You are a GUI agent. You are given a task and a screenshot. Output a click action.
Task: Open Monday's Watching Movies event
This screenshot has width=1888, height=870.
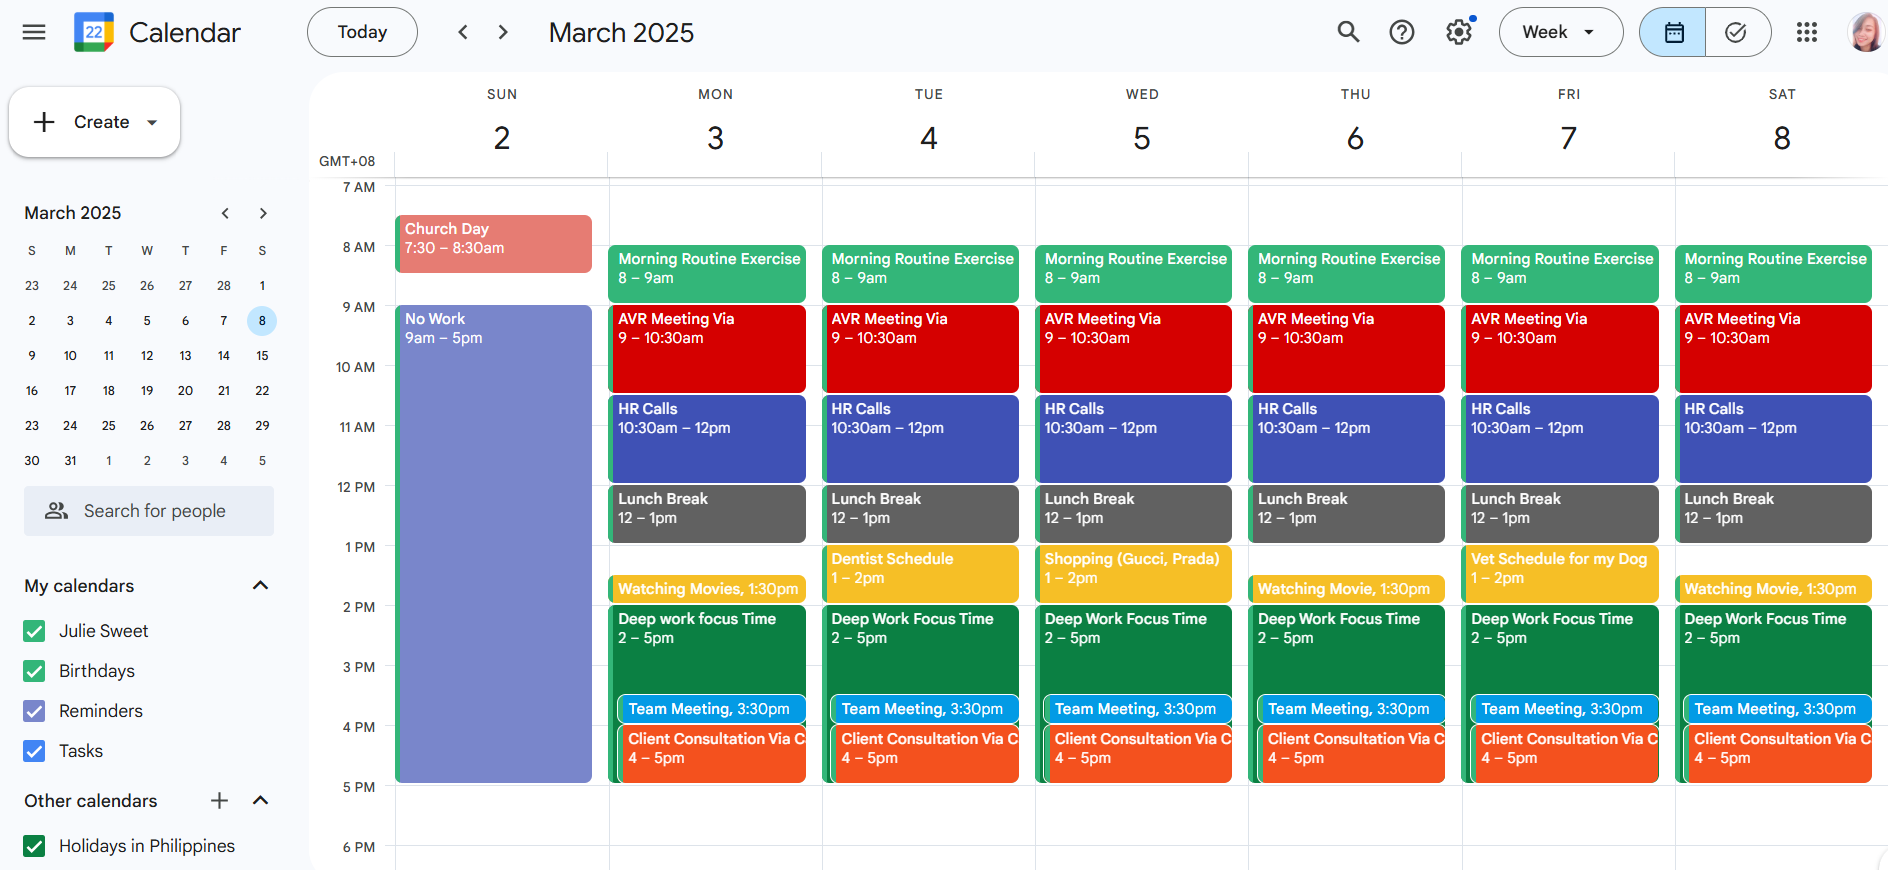707,589
